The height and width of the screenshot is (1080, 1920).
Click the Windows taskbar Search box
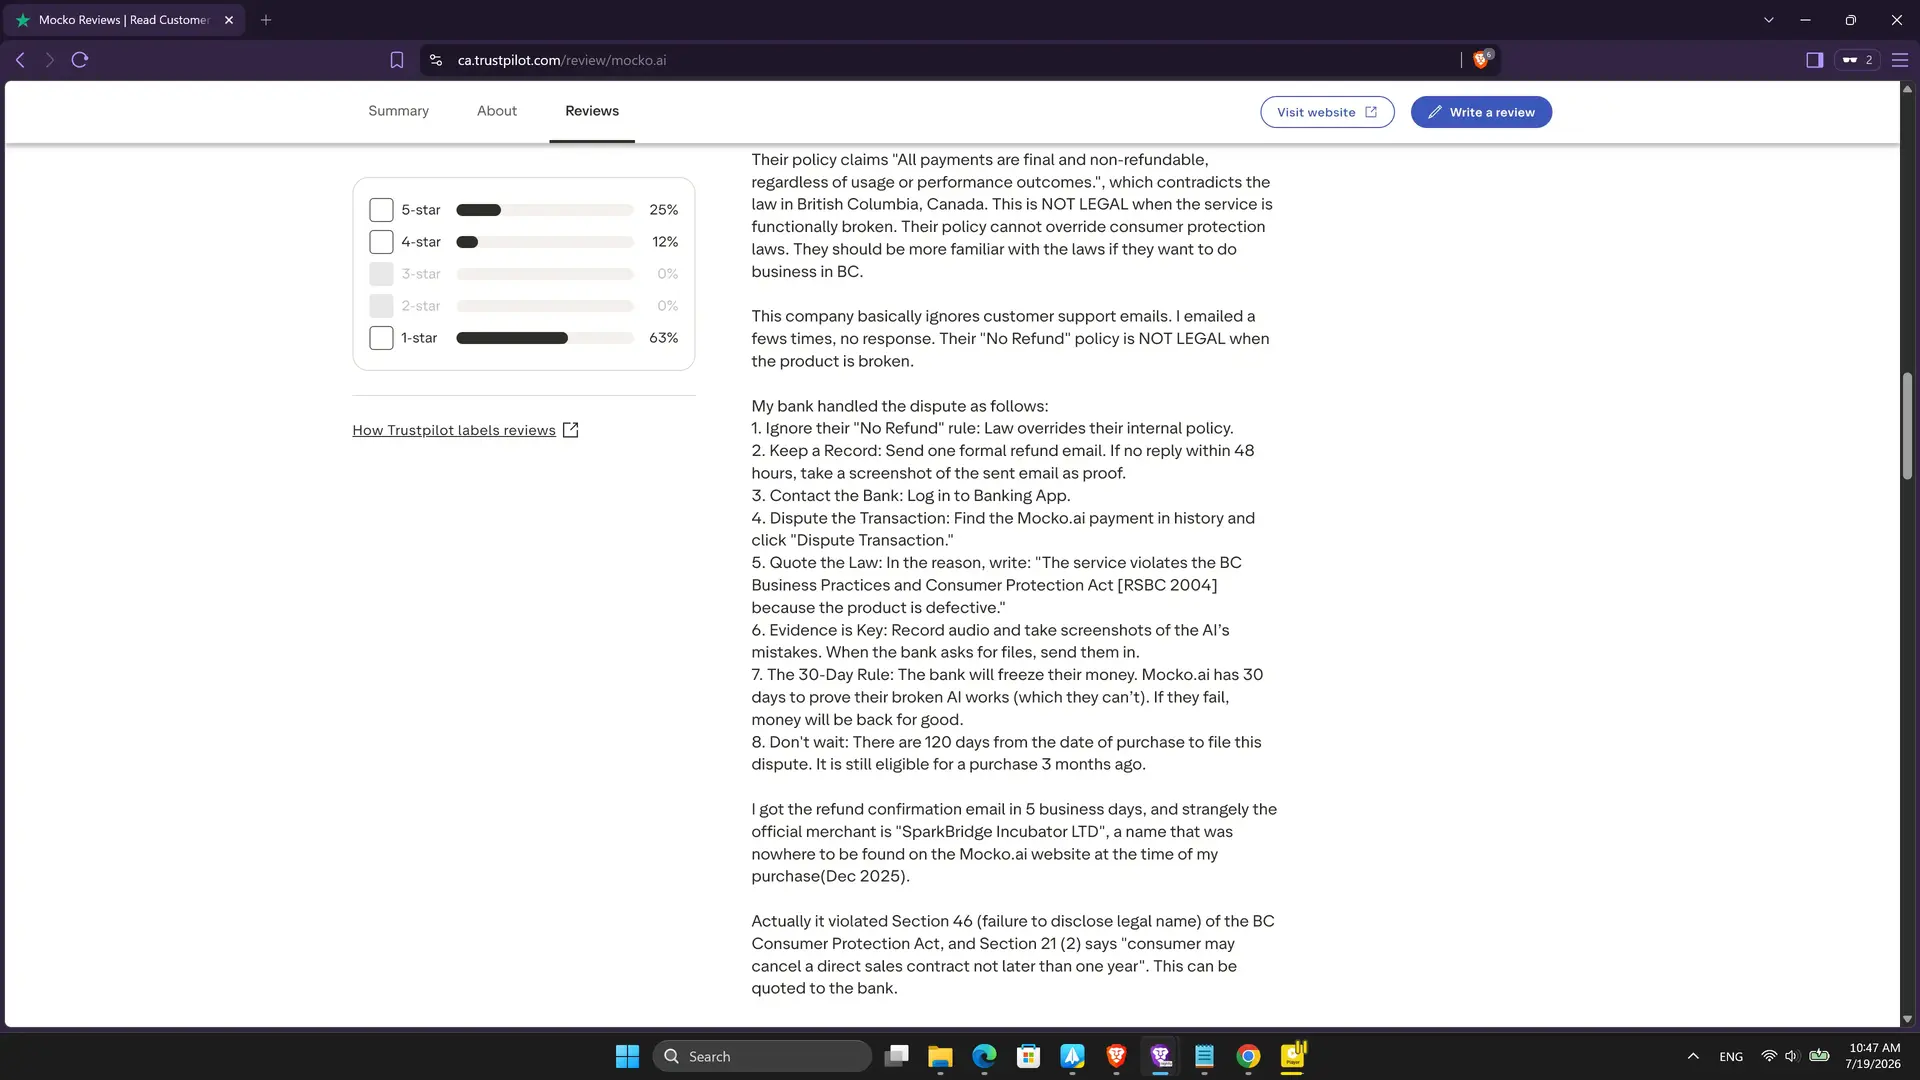(762, 1056)
